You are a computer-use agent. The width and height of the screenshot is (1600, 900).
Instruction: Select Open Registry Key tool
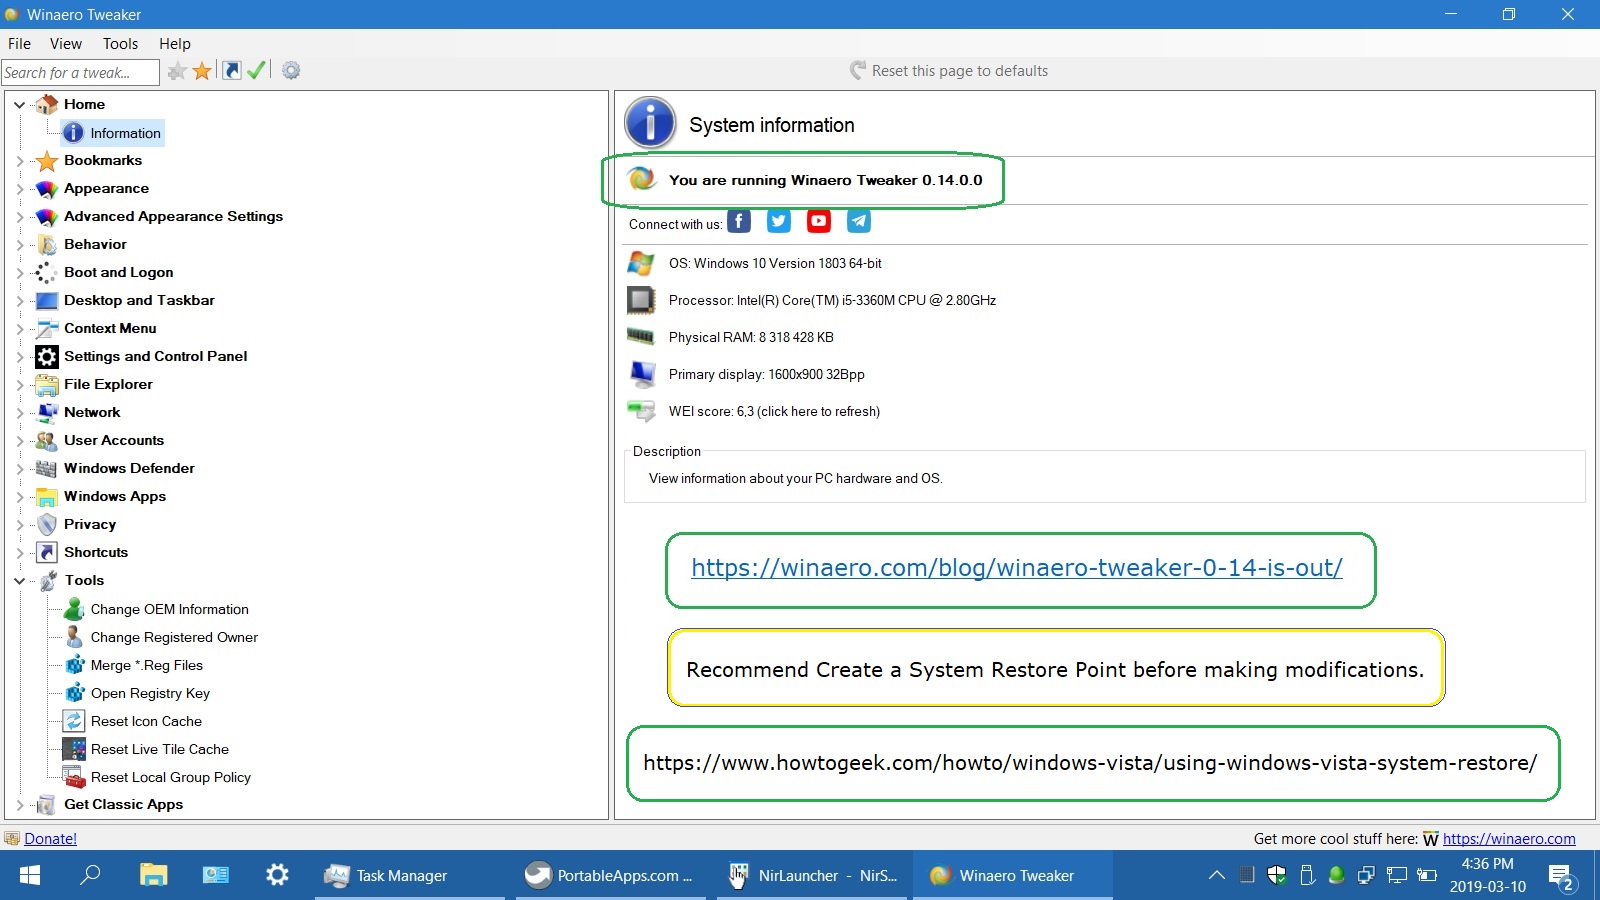coord(150,693)
